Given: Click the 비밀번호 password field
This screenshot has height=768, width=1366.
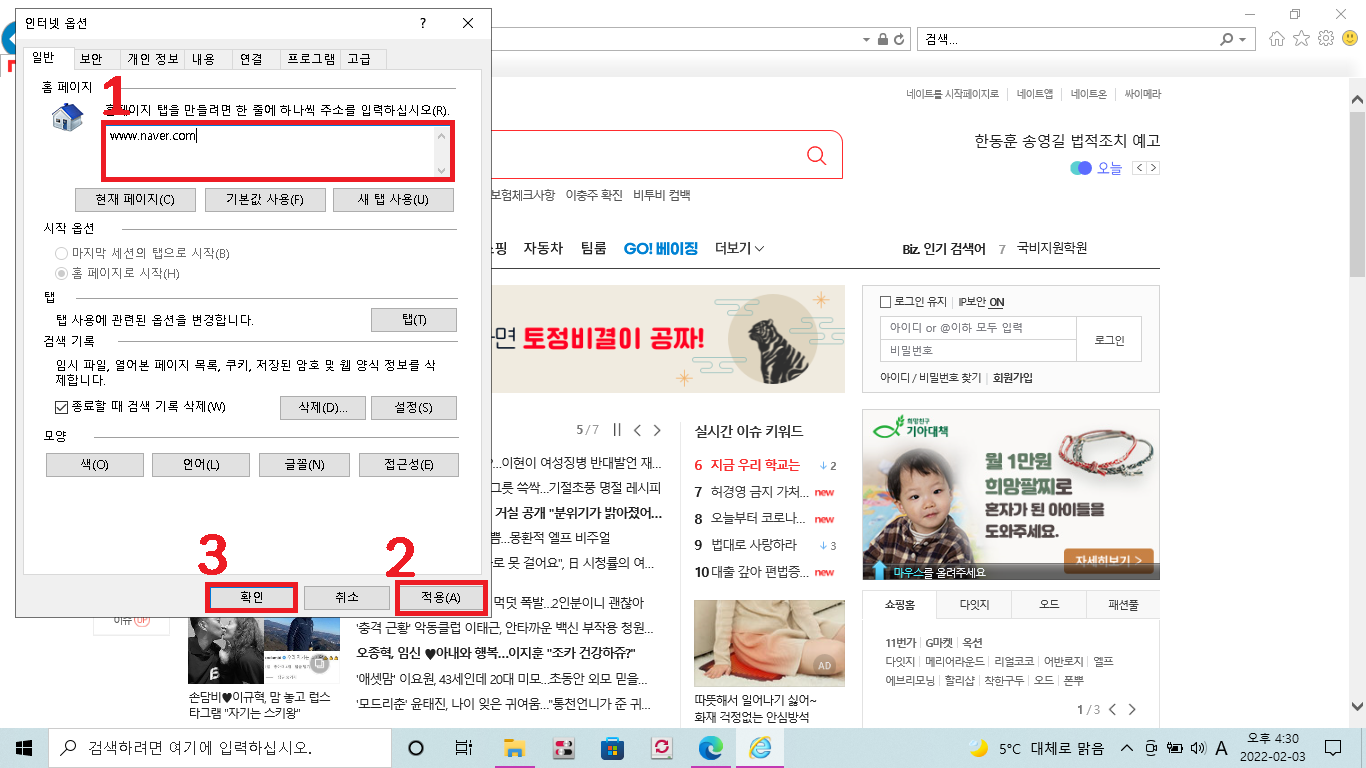Looking at the screenshot, I should 978,351.
